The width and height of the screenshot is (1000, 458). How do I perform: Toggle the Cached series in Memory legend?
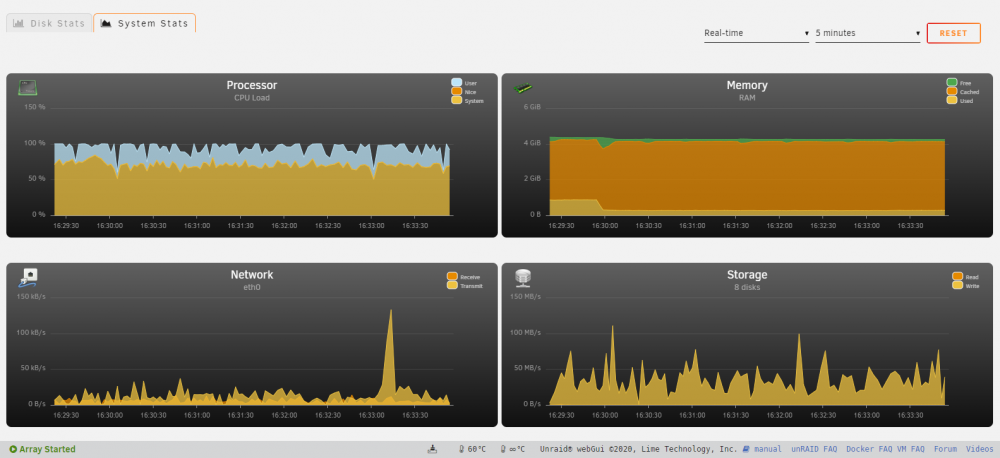click(x=962, y=92)
